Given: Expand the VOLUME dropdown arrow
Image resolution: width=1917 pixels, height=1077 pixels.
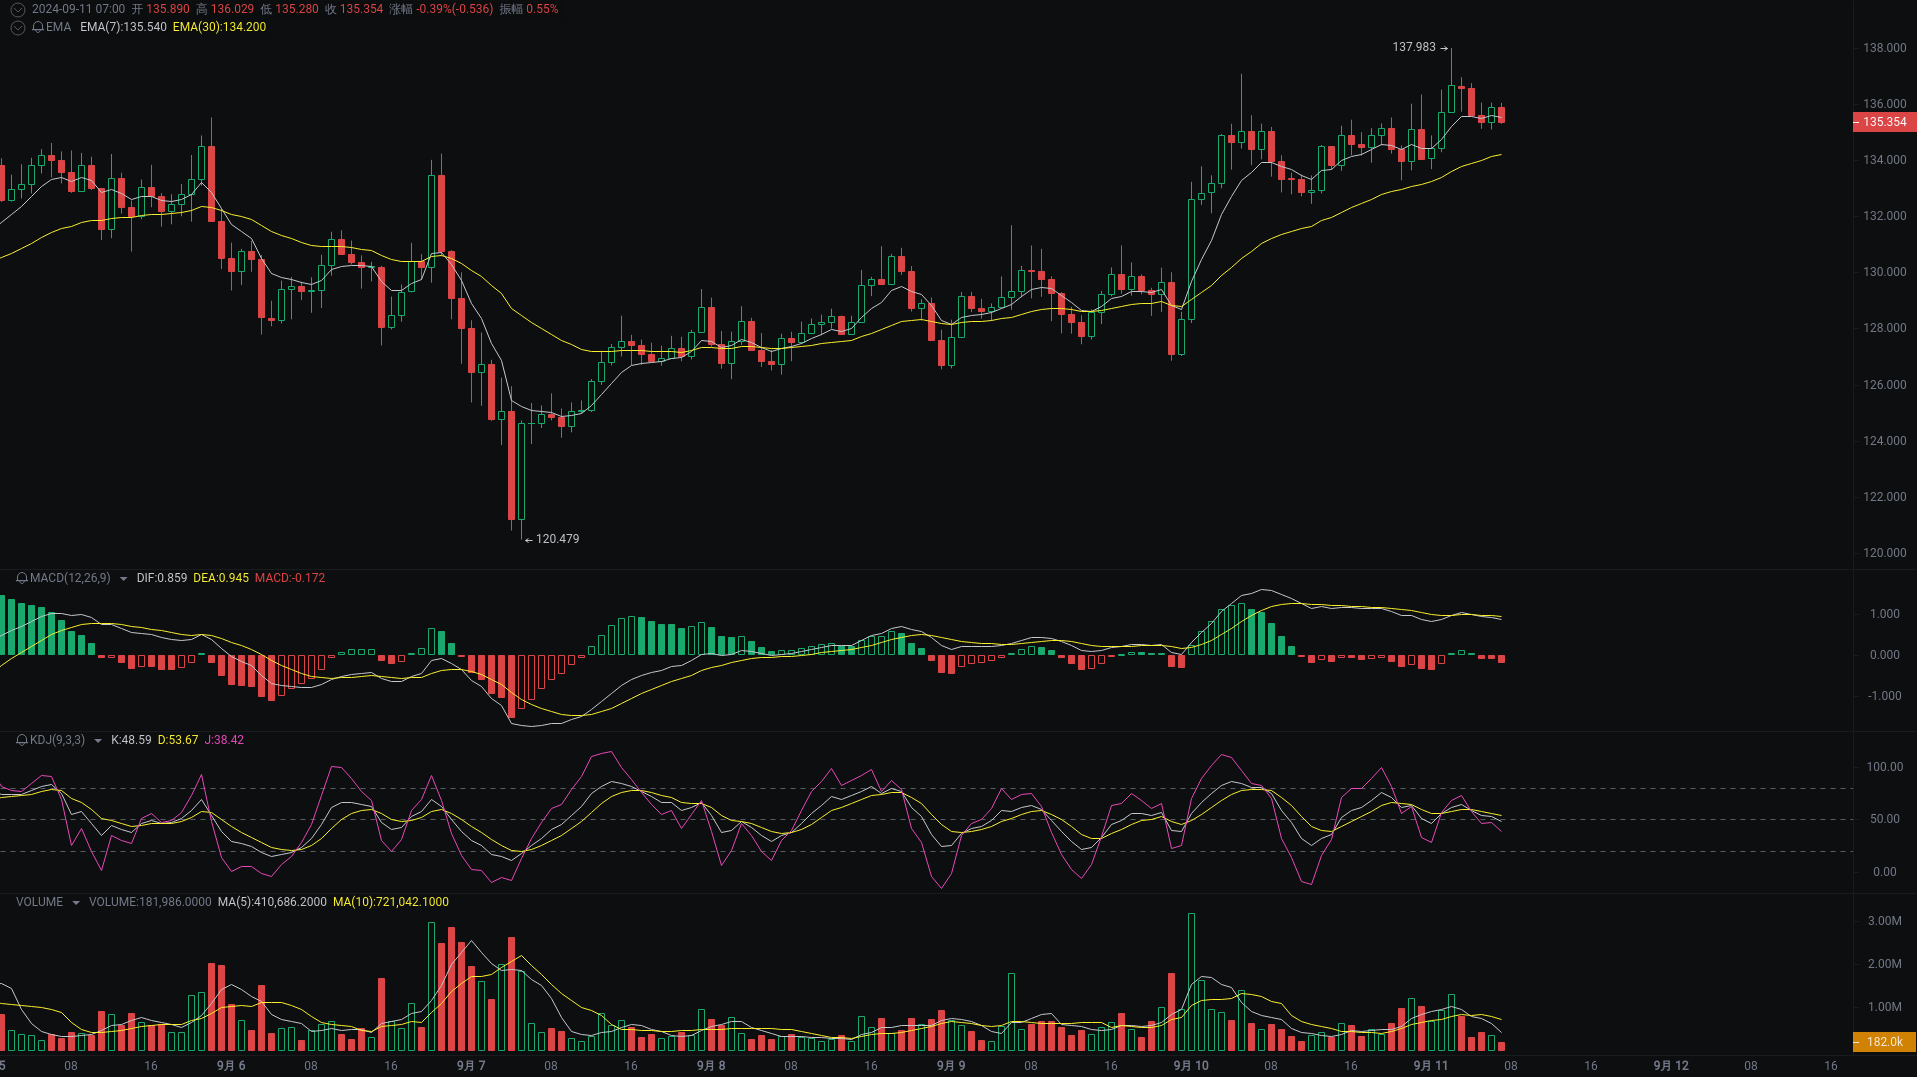Looking at the screenshot, I should 75,902.
